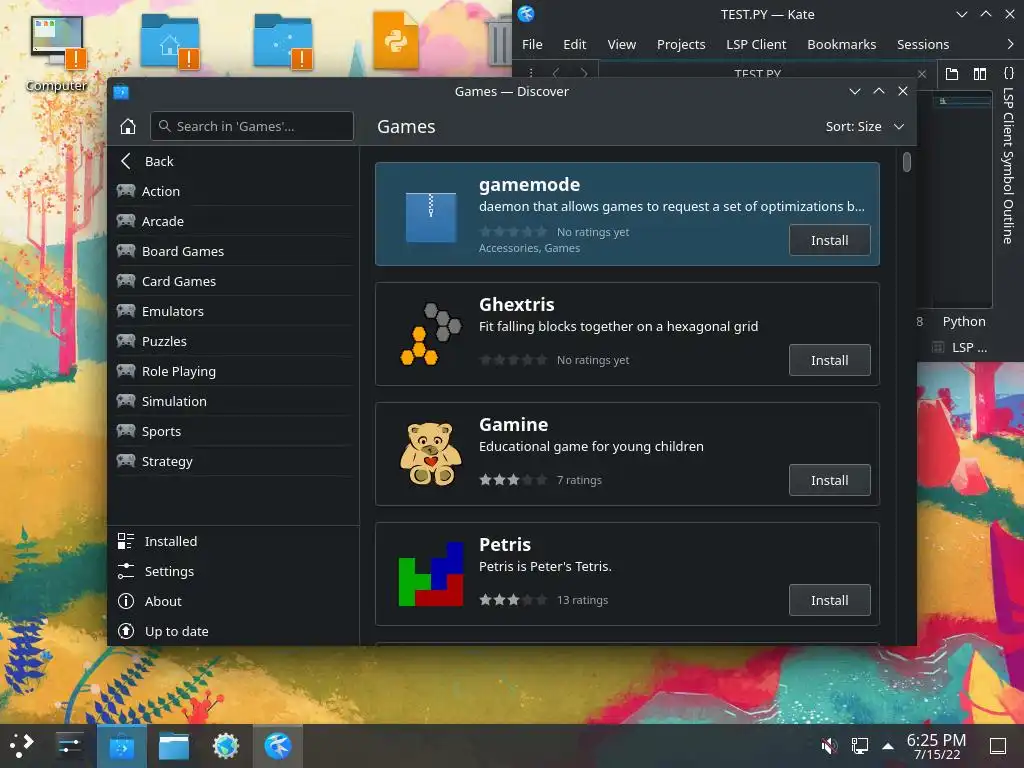Open the Sports category
The height and width of the screenshot is (768, 1024).
[x=233, y=431]
